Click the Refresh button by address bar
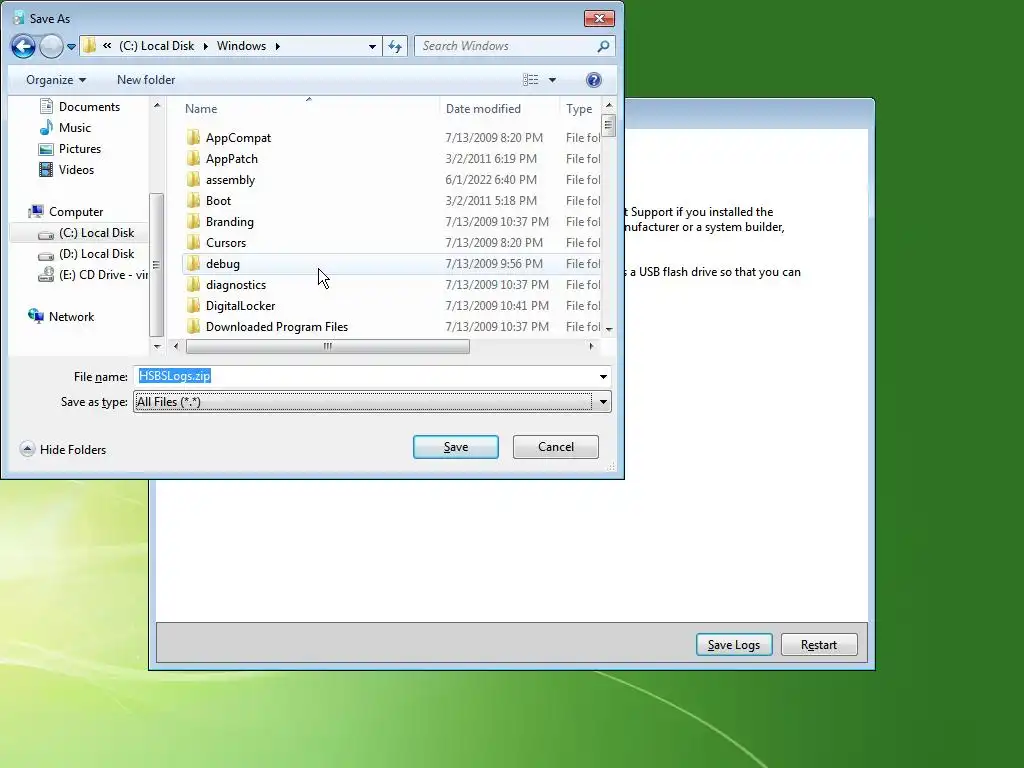The width and height of the screenshot is (1024, 768). pyautogui.click(x=395, y=46)
